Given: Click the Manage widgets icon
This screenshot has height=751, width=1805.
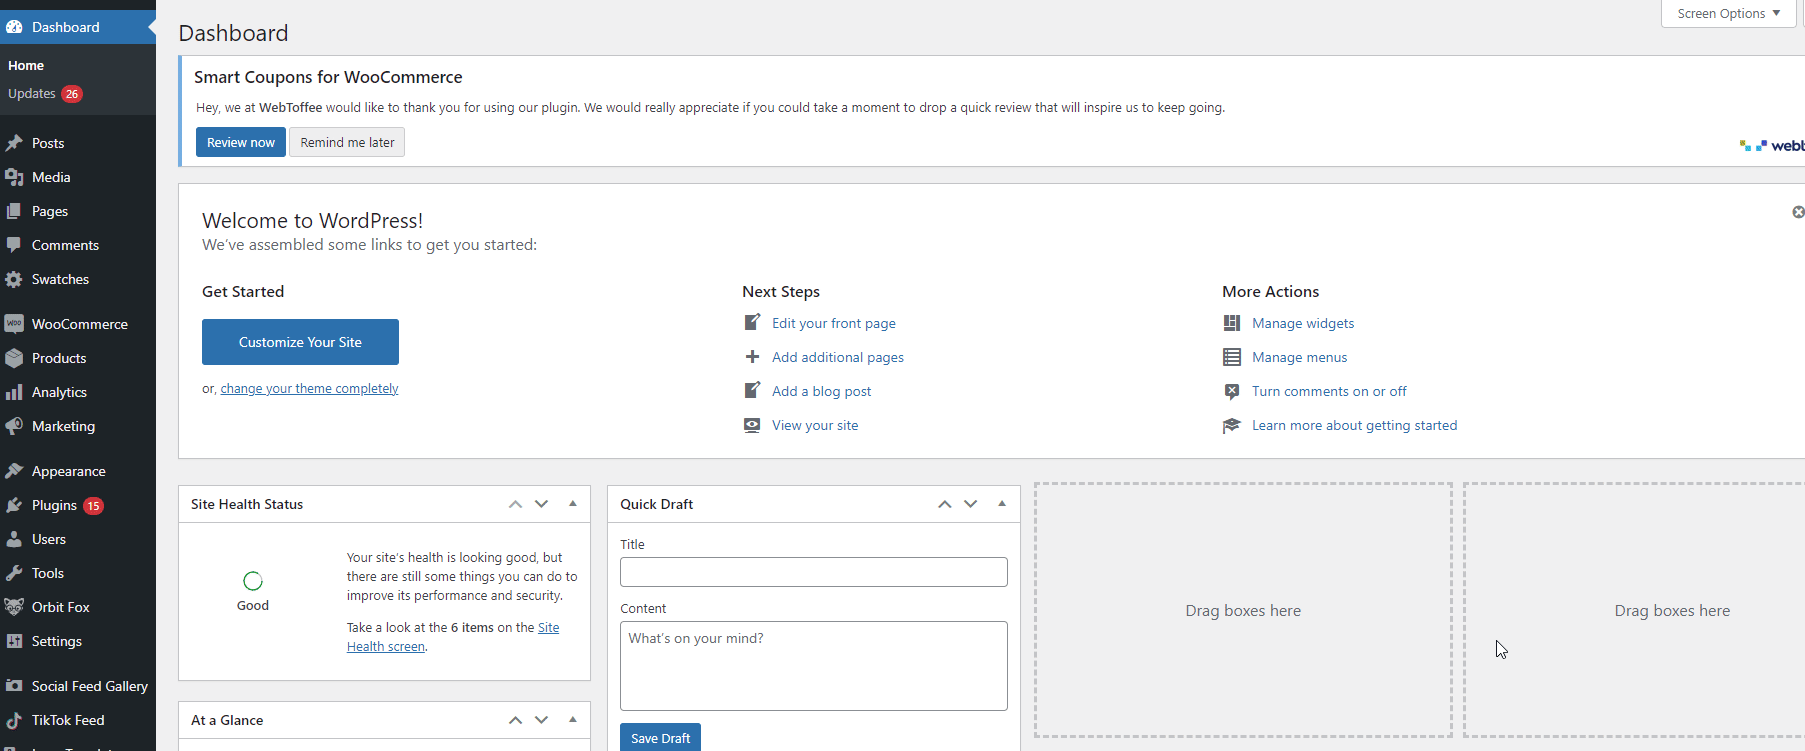Looking at the screenshot, I should click(1232, 323).
